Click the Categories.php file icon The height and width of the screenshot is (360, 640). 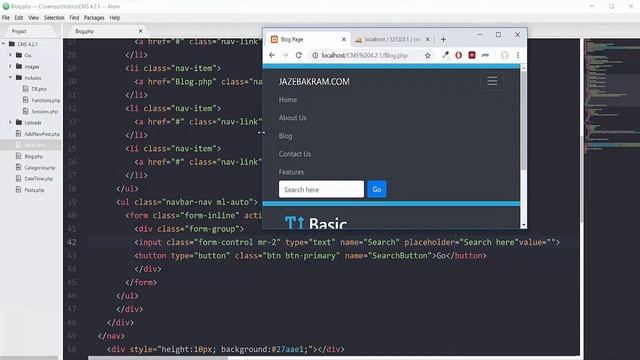tap(18, 167)
